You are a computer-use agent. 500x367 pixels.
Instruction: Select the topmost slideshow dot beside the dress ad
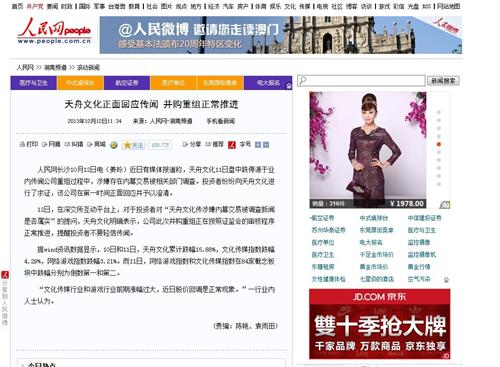point(439,112)
